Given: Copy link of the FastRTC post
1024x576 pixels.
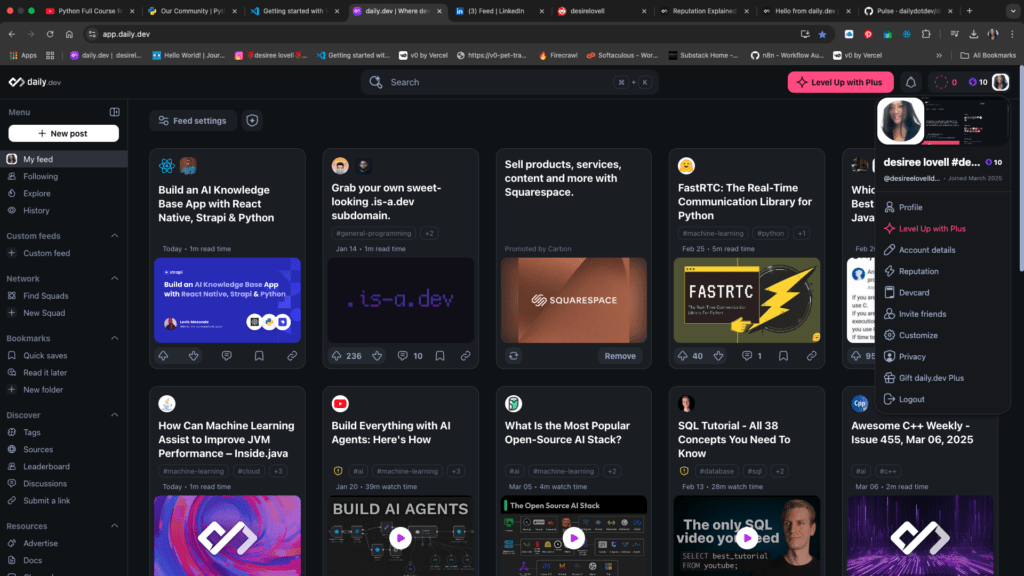Looking at the screenshot, I should click(x=812, y=356).
